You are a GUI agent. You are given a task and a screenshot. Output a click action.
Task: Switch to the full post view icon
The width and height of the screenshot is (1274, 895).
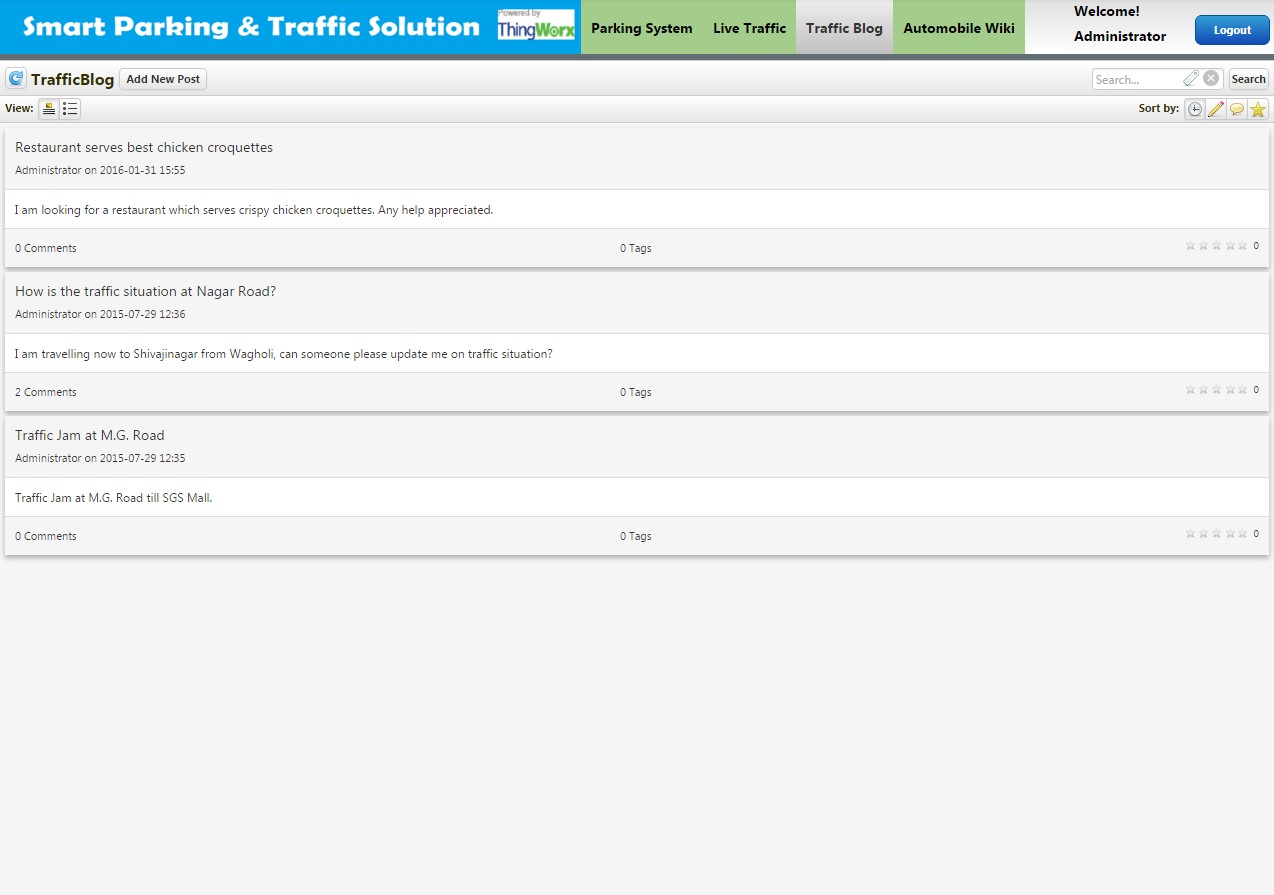(49, 109)
